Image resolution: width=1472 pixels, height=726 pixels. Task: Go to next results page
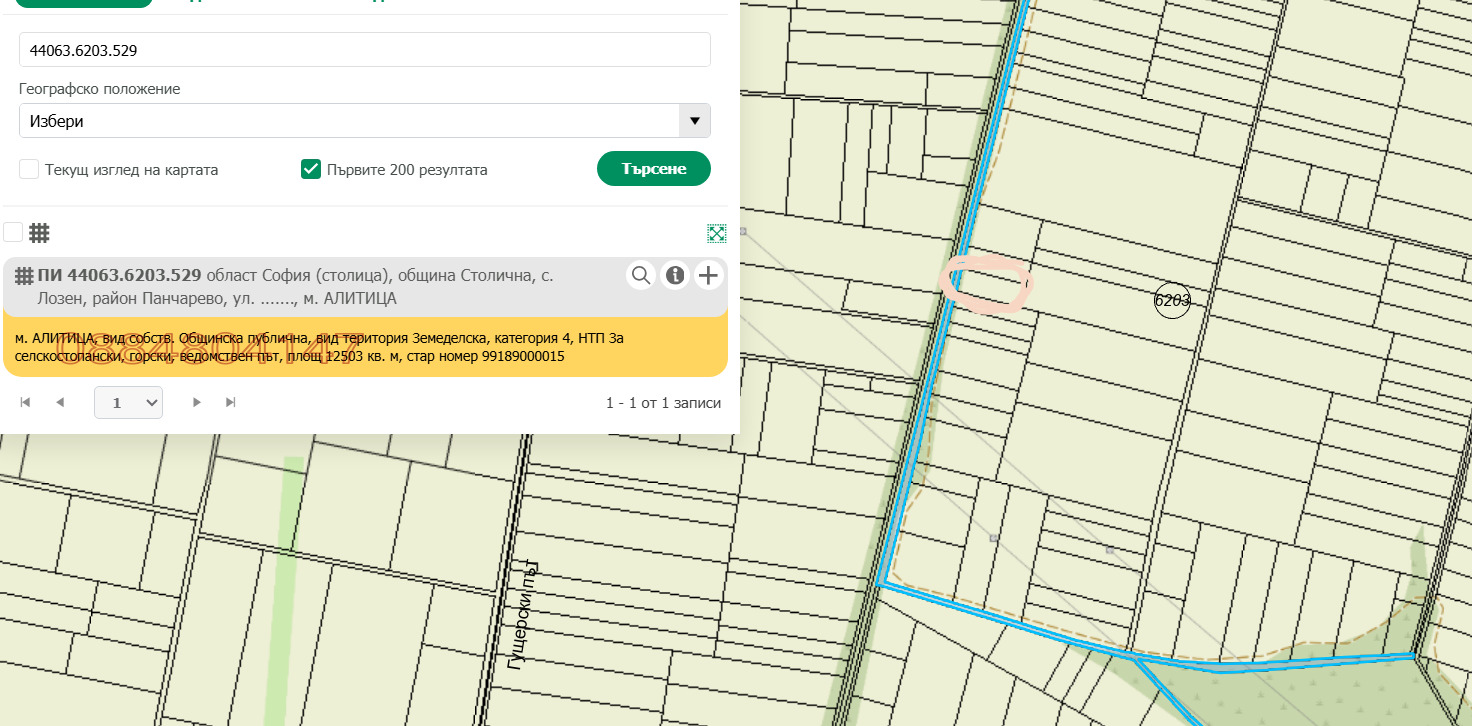(x=197, y=402)
